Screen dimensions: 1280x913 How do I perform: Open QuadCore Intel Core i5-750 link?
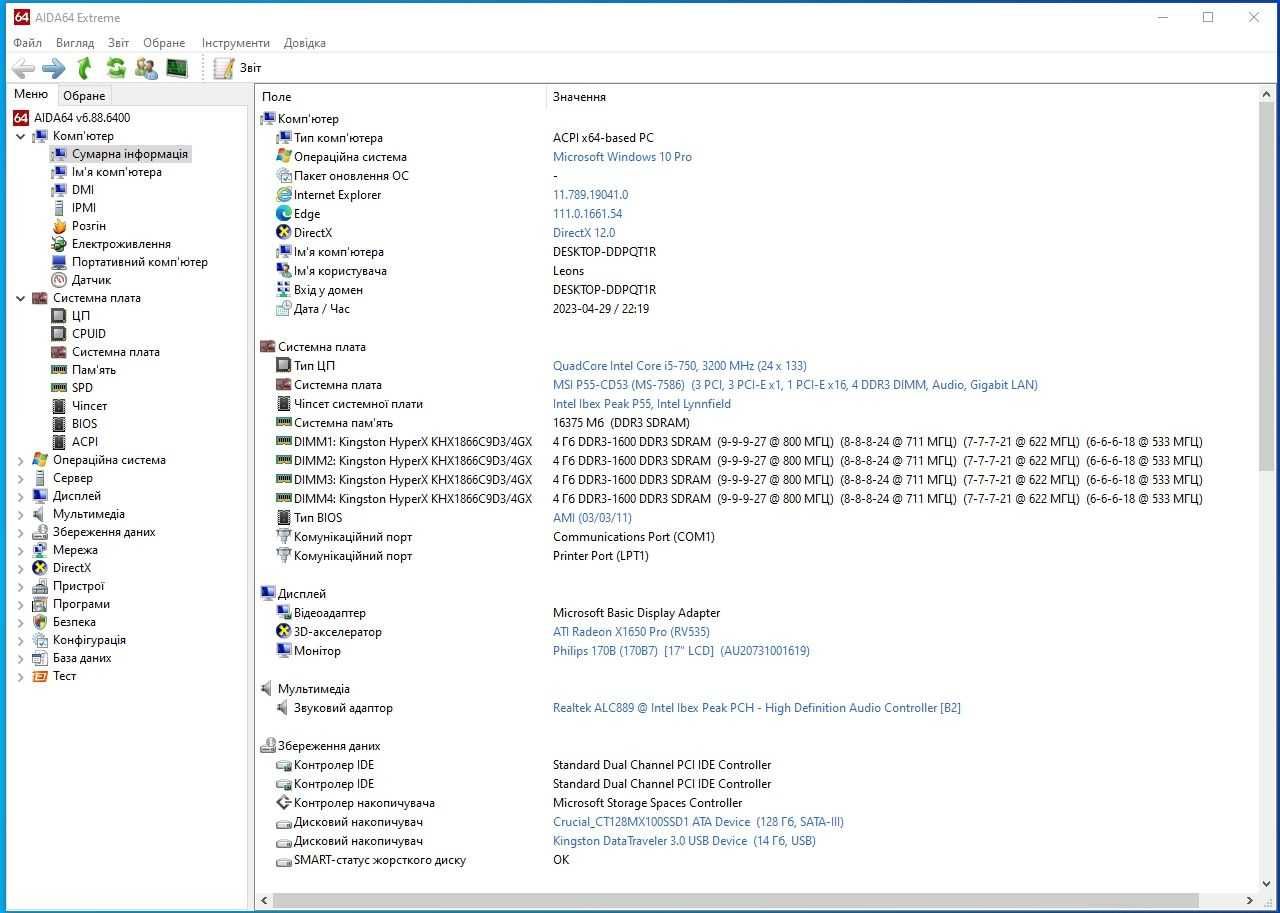[680, 366]
